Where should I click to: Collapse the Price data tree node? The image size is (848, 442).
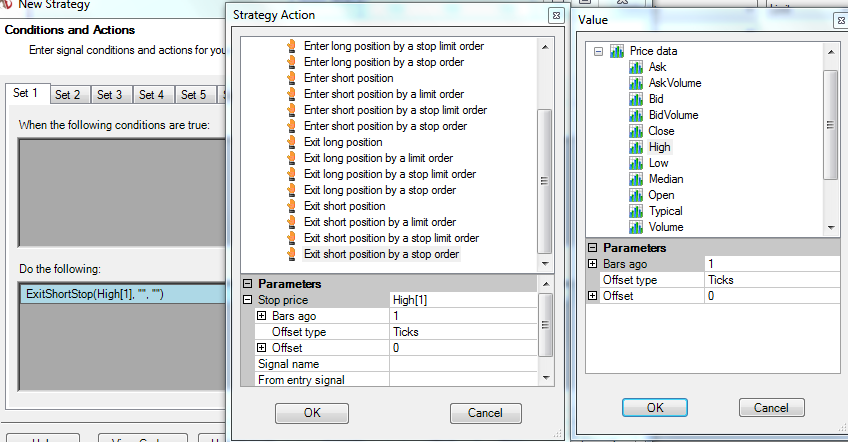[597, 51]
